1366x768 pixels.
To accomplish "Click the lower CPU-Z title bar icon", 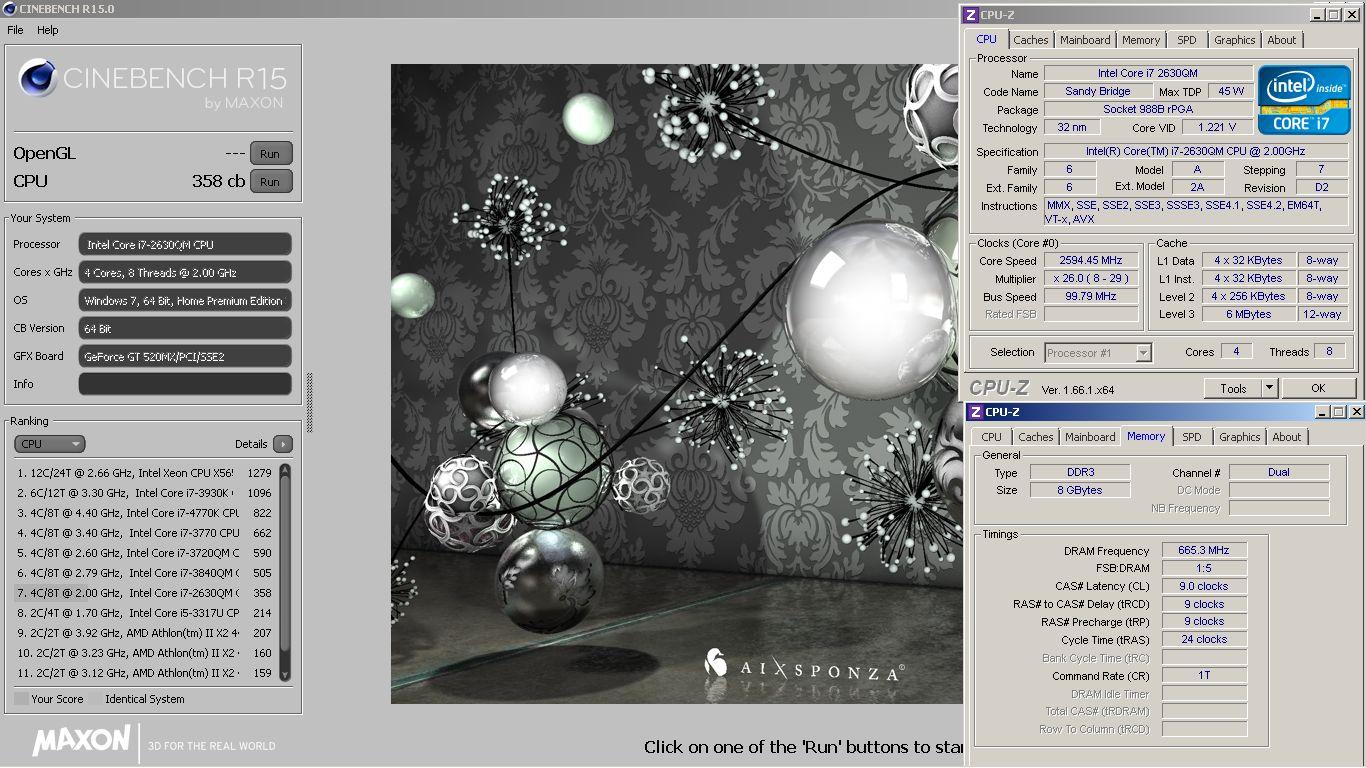I will 975,412.
